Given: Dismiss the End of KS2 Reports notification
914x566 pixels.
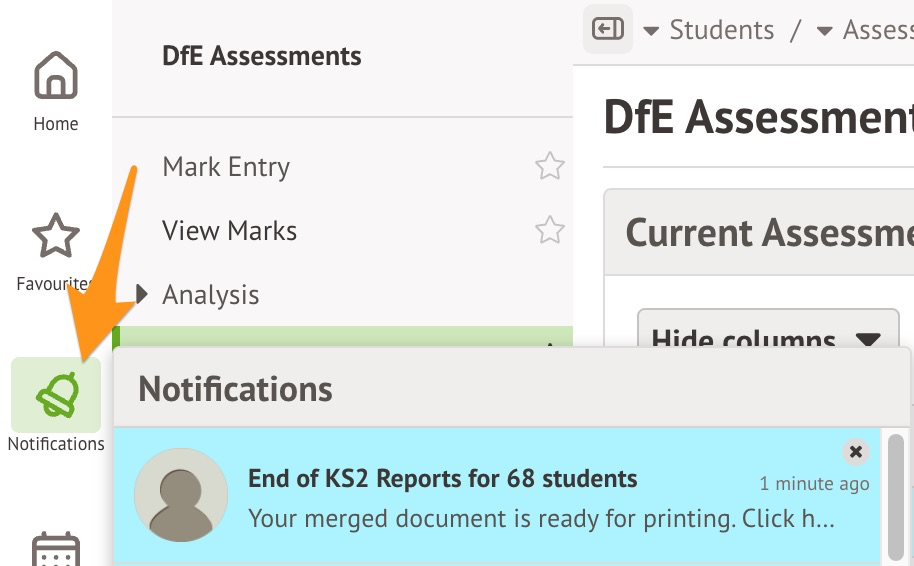Looking at the screenshot, I should pyautogui.click(x=855, y=452).
